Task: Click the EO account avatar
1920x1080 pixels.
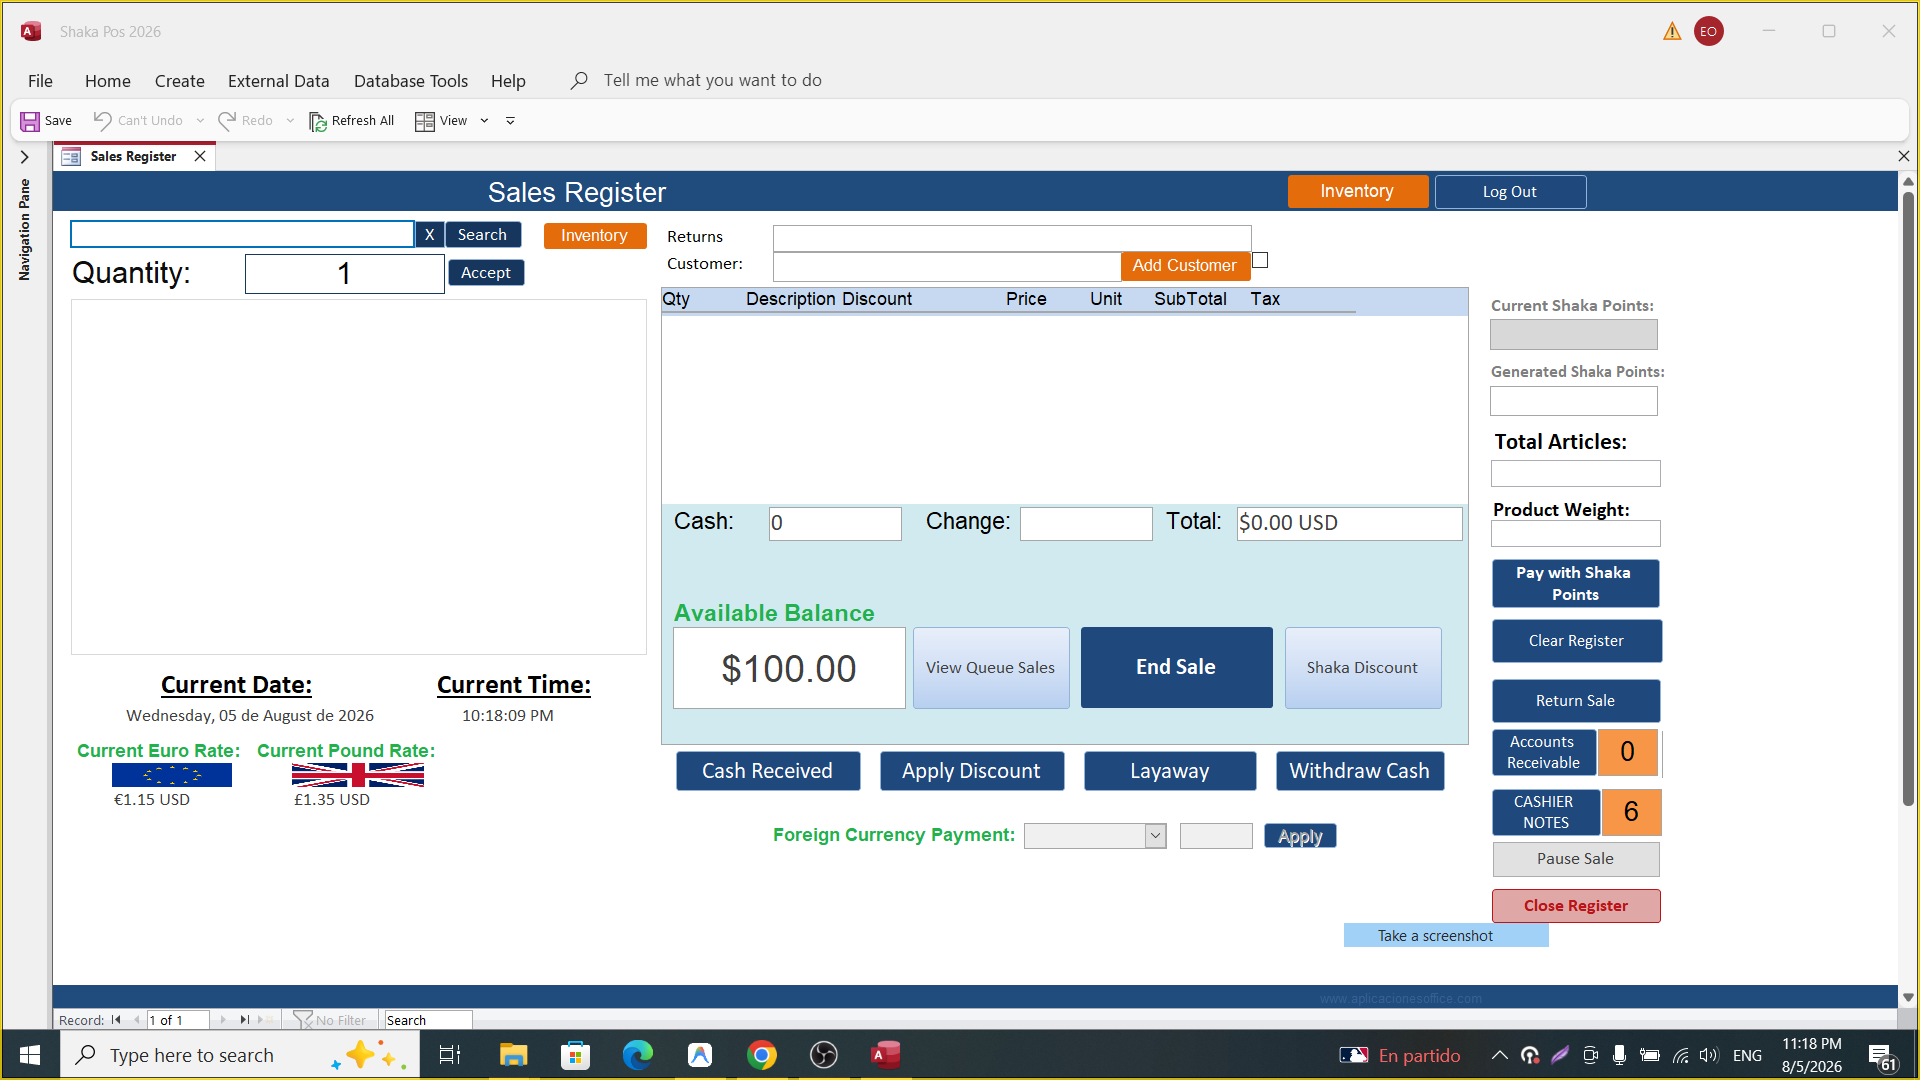Action: pyautogui.click(x=1708, y=32)
